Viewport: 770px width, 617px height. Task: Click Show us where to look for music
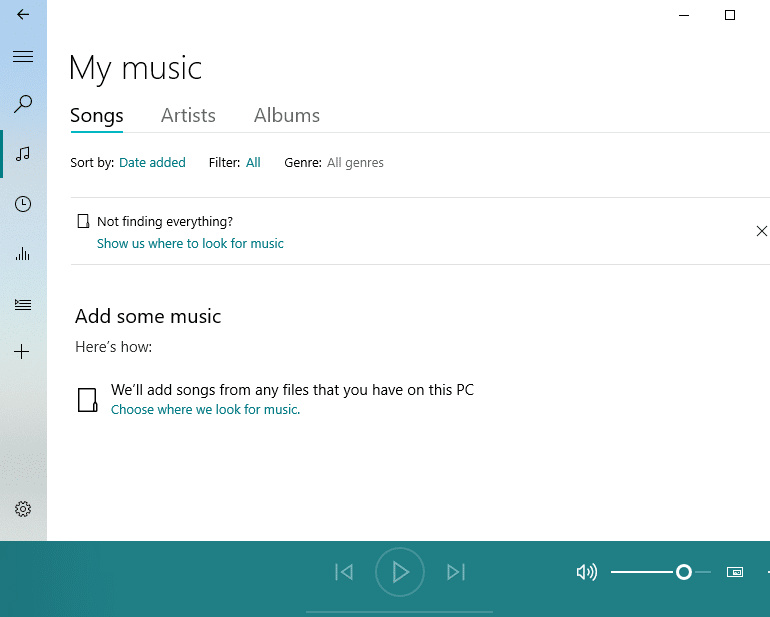(x=190, y=244)
